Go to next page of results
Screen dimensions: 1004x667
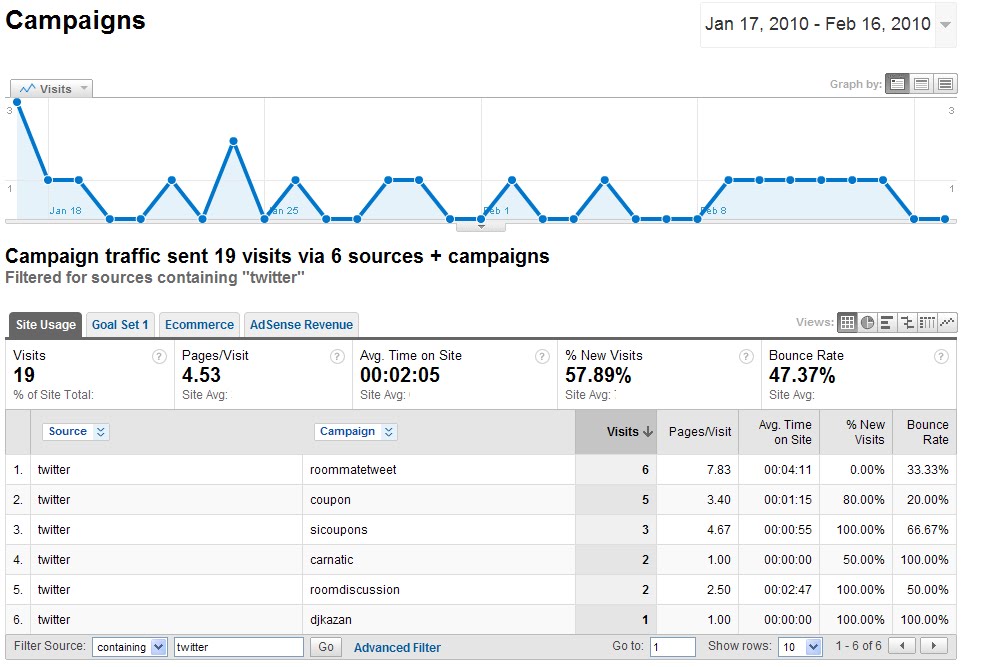click(x=934, y=646)
